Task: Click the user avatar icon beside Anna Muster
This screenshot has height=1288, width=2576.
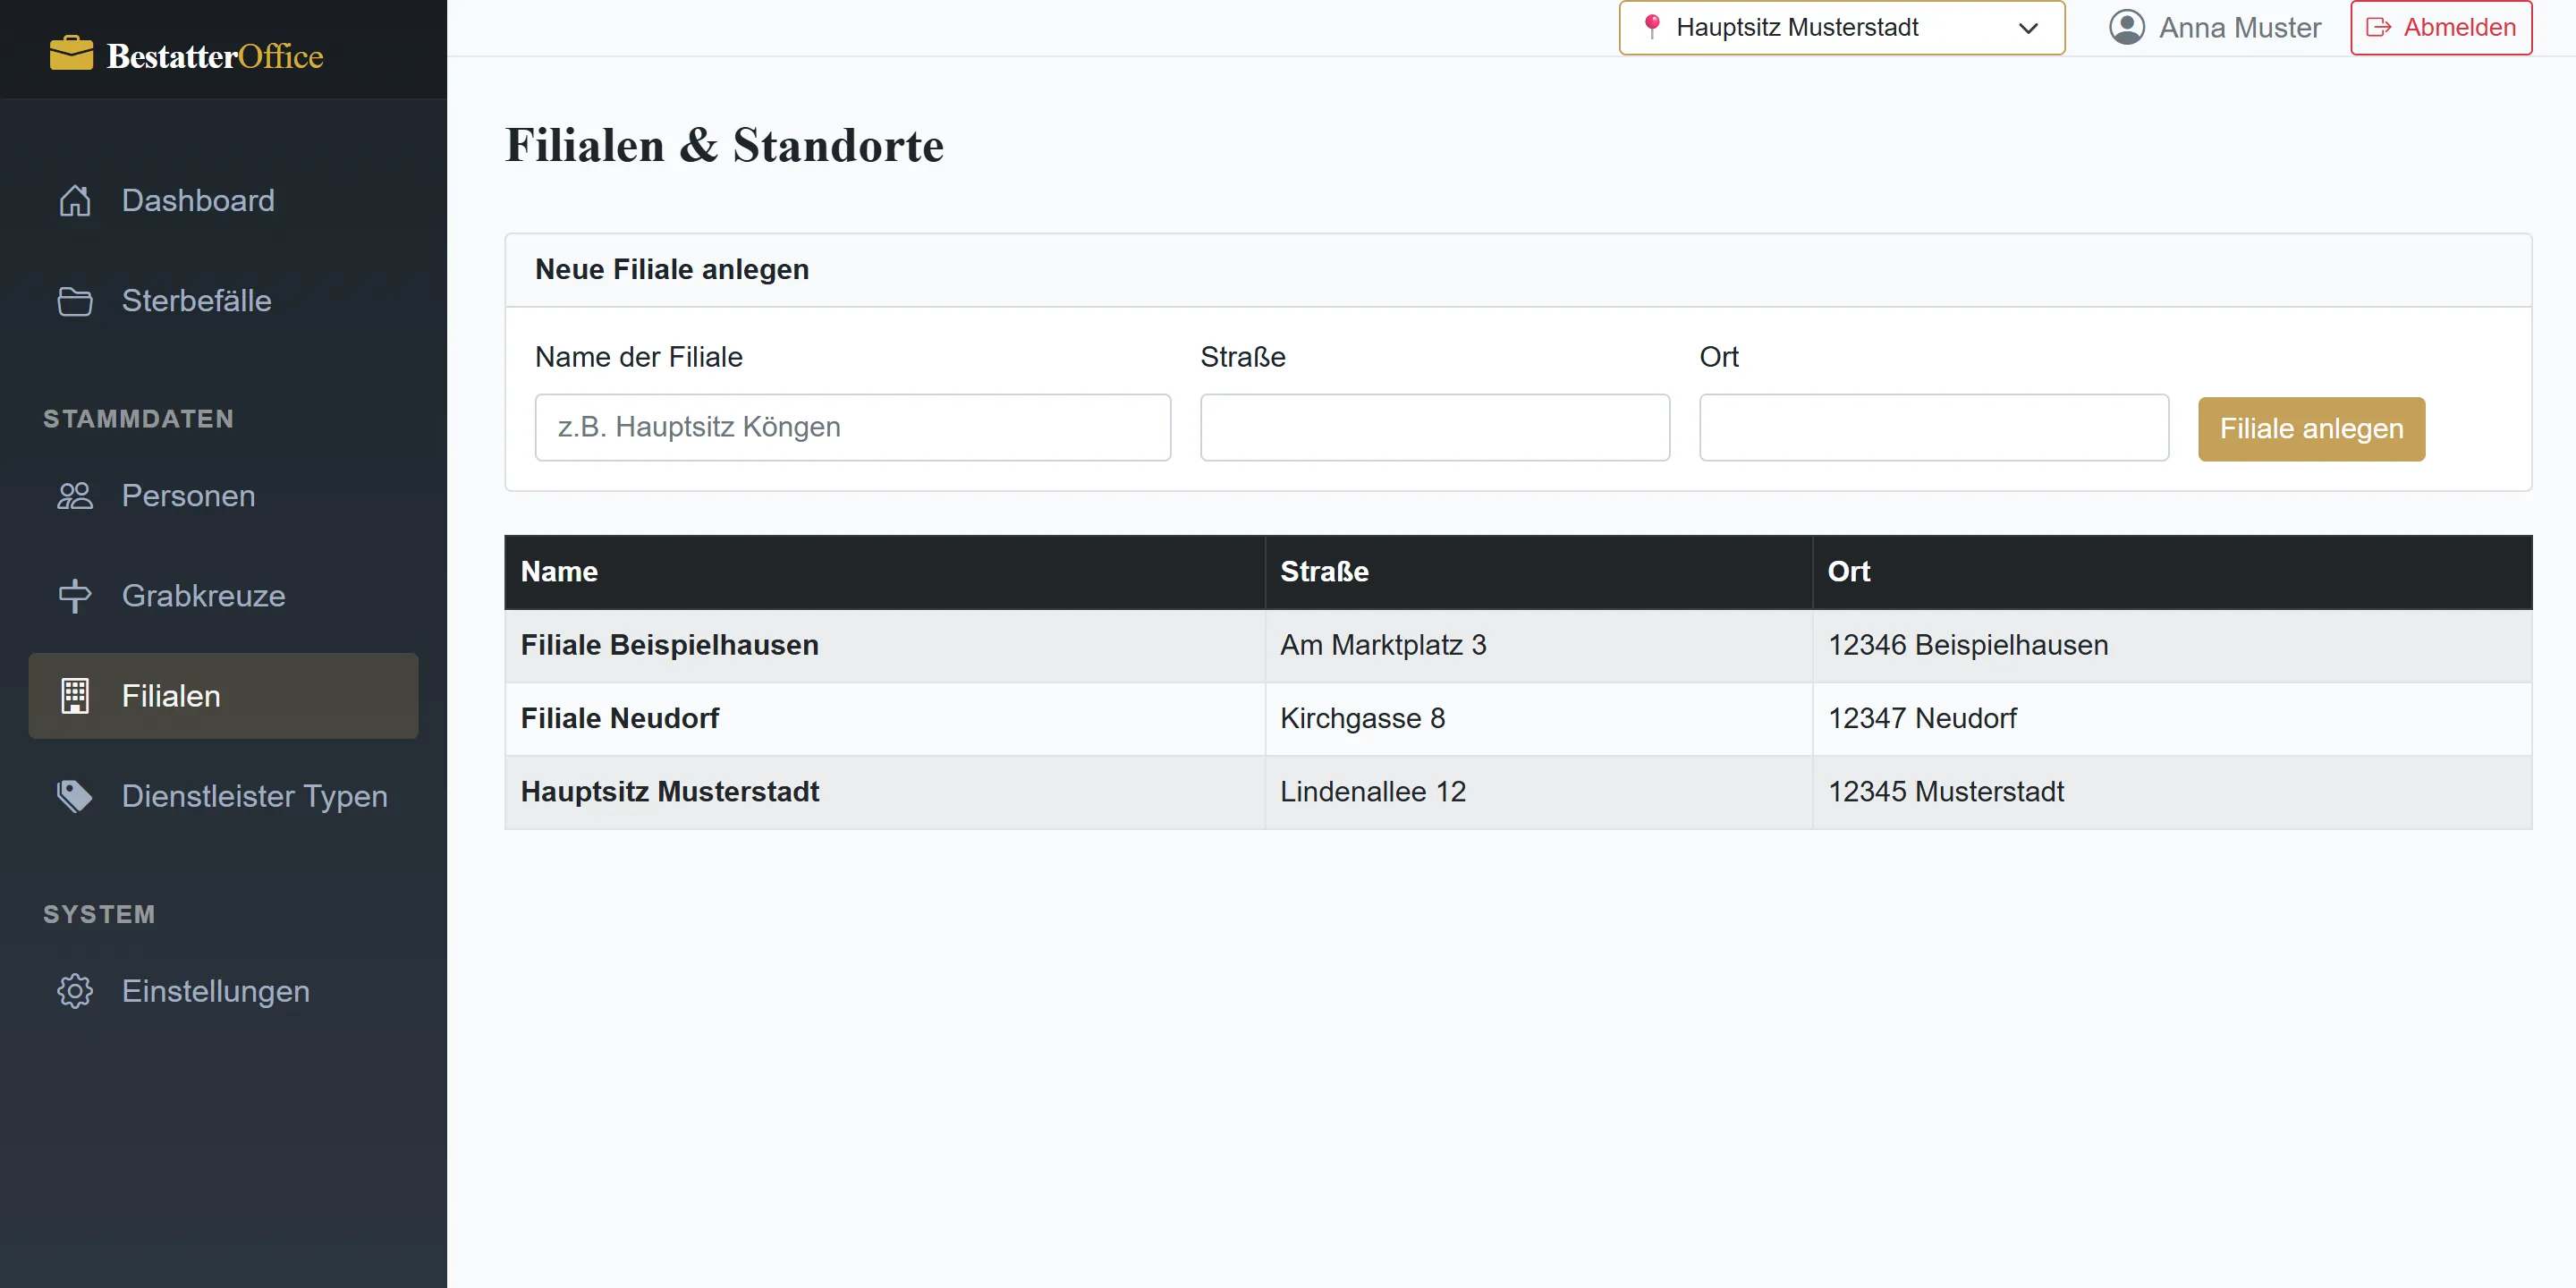Action: coord(2126,27)
